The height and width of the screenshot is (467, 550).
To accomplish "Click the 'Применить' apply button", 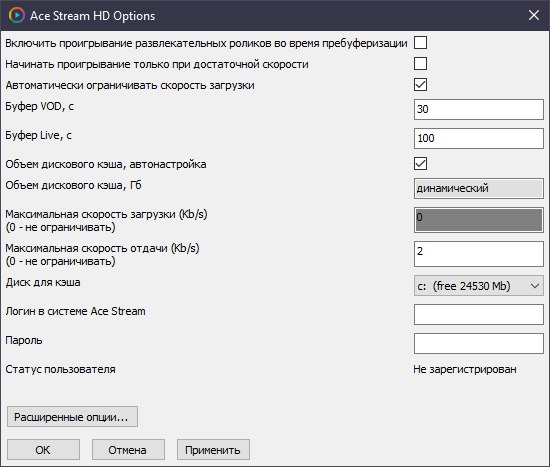I will 213,449.
